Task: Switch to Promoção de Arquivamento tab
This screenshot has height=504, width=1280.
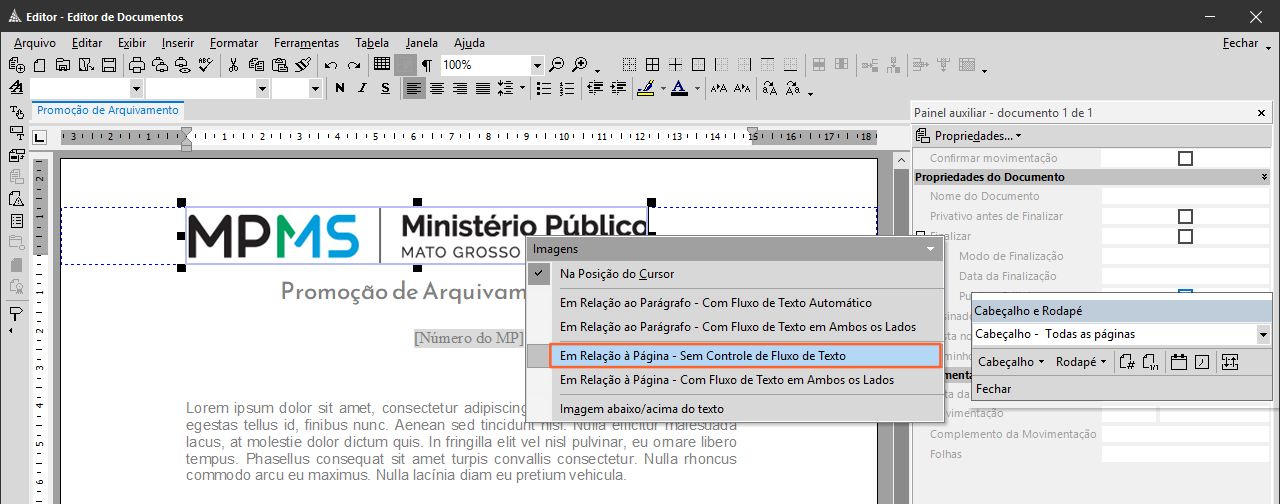Action: [x=108, y=111]
